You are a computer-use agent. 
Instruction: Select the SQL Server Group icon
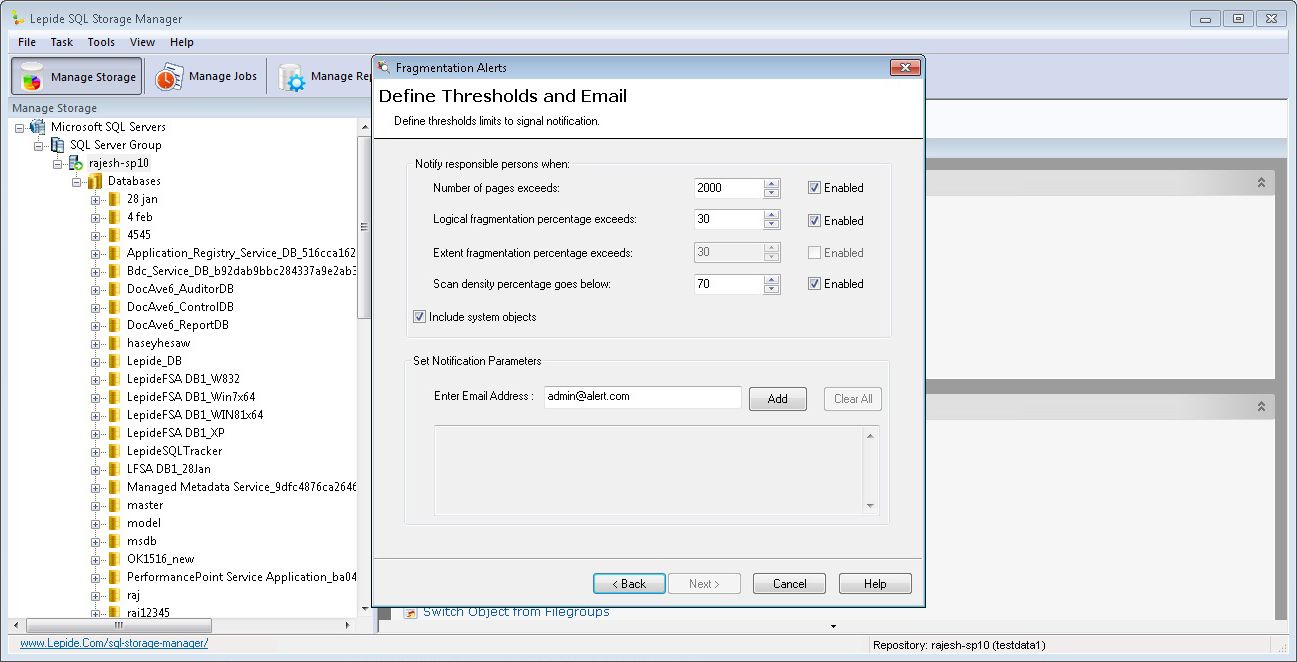tap(57, 145)
